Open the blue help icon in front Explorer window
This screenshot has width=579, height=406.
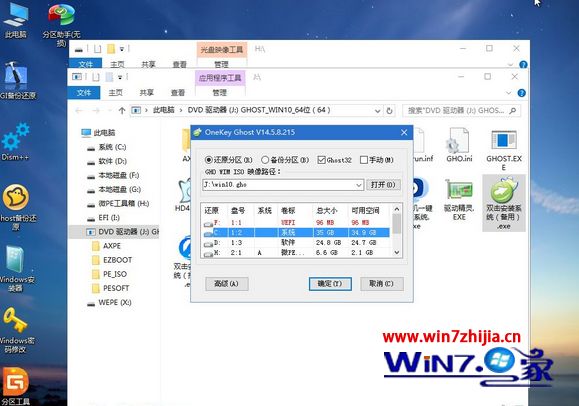521,93
